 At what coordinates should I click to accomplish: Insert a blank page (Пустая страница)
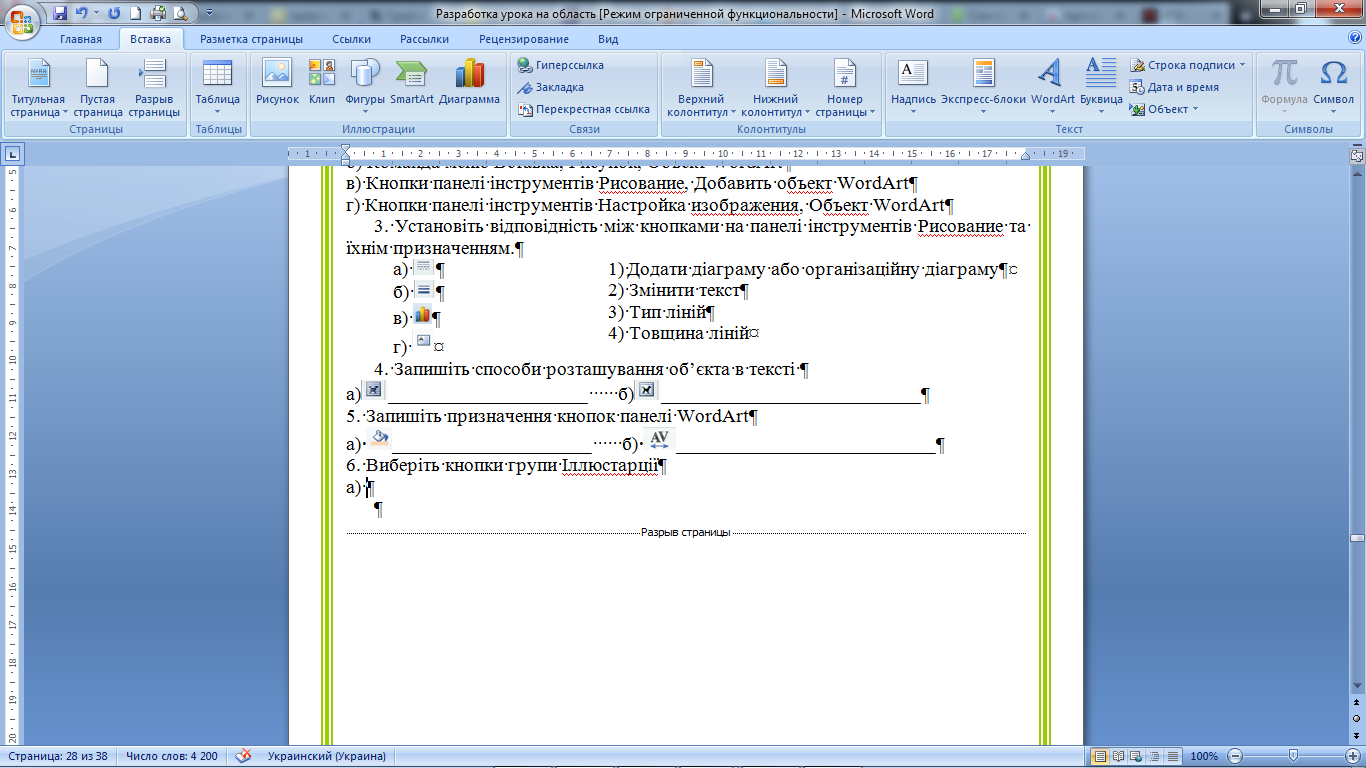97,89
